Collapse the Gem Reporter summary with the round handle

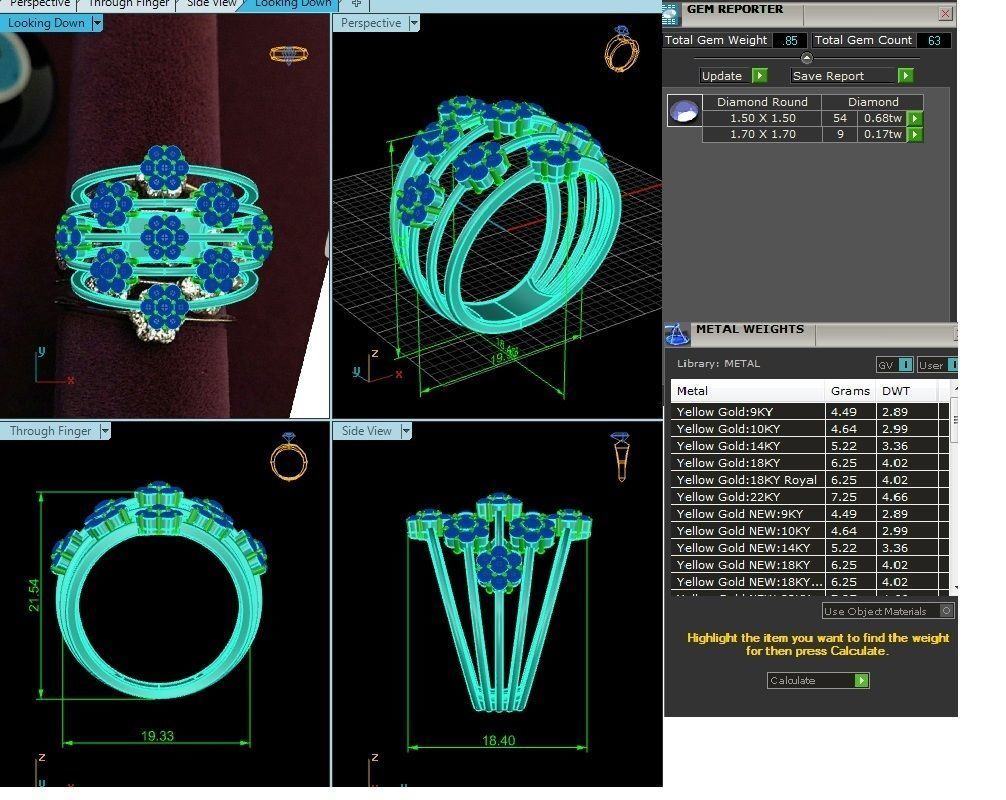click(806, 58)
